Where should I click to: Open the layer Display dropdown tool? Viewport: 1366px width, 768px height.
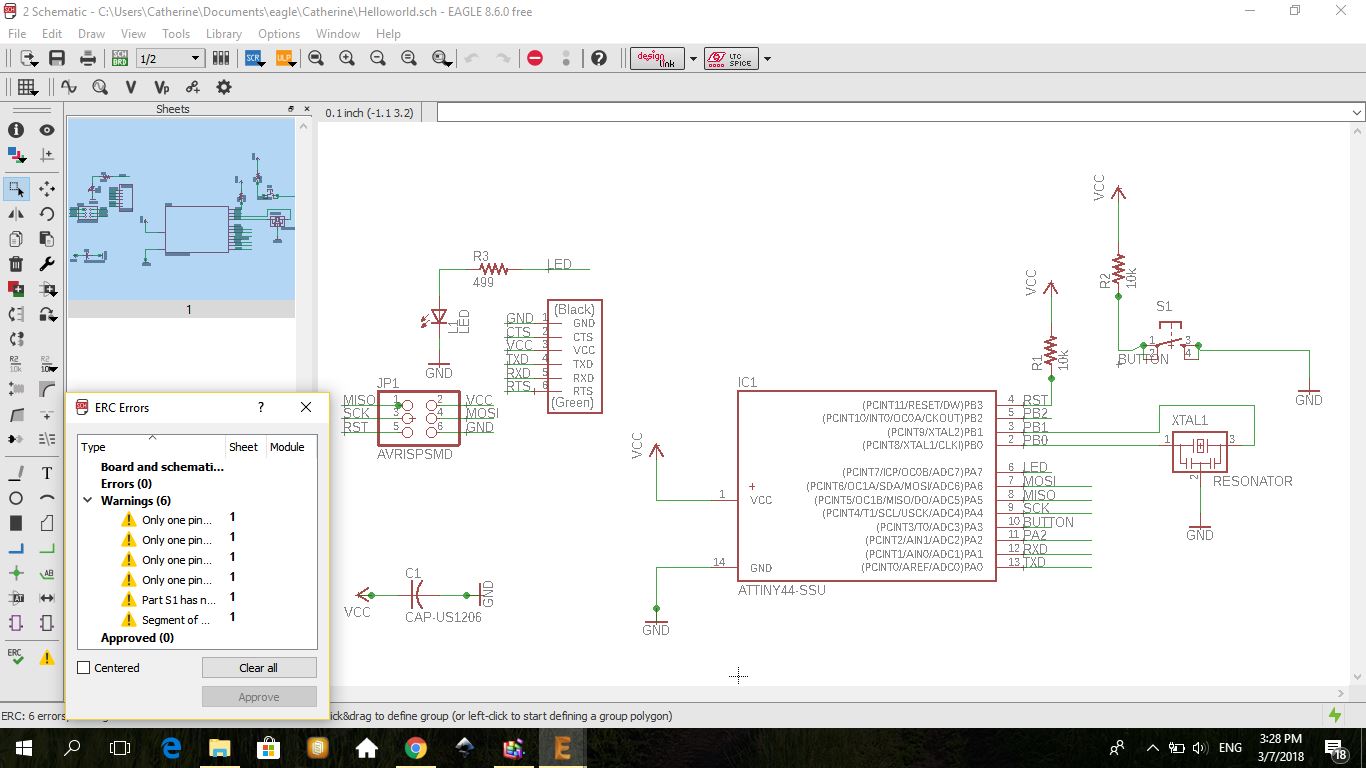click(16, 155)
